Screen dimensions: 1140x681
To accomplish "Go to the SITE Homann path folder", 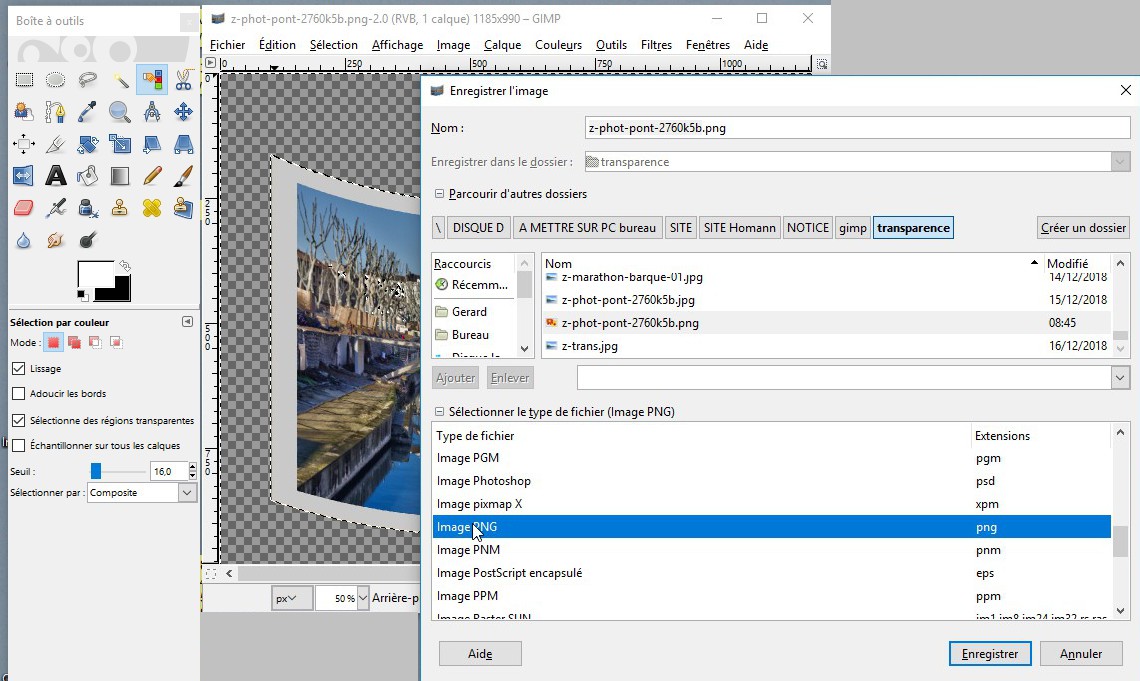I will (739, 227).
